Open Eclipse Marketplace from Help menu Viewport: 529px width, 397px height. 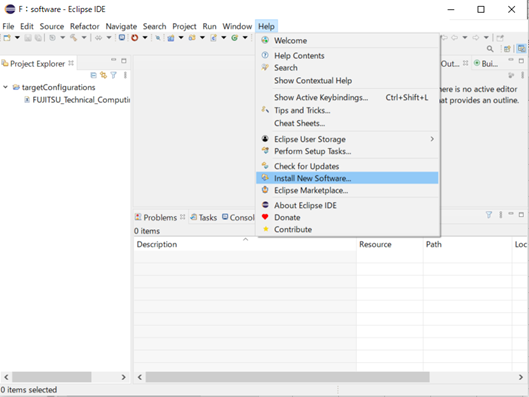pos(347,190)
